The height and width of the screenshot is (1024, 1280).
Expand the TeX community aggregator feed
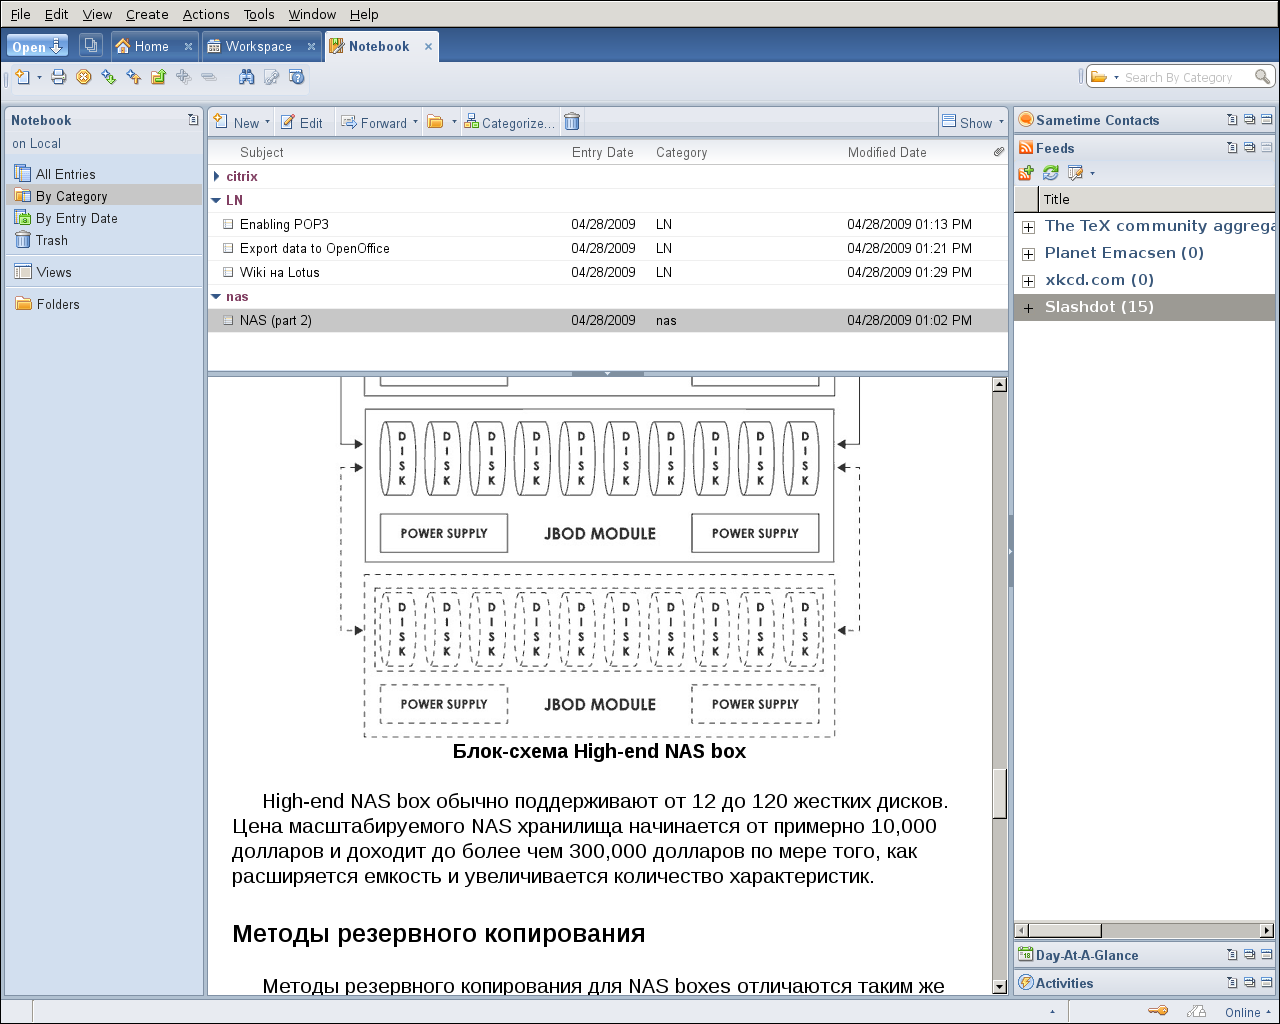1028,227
